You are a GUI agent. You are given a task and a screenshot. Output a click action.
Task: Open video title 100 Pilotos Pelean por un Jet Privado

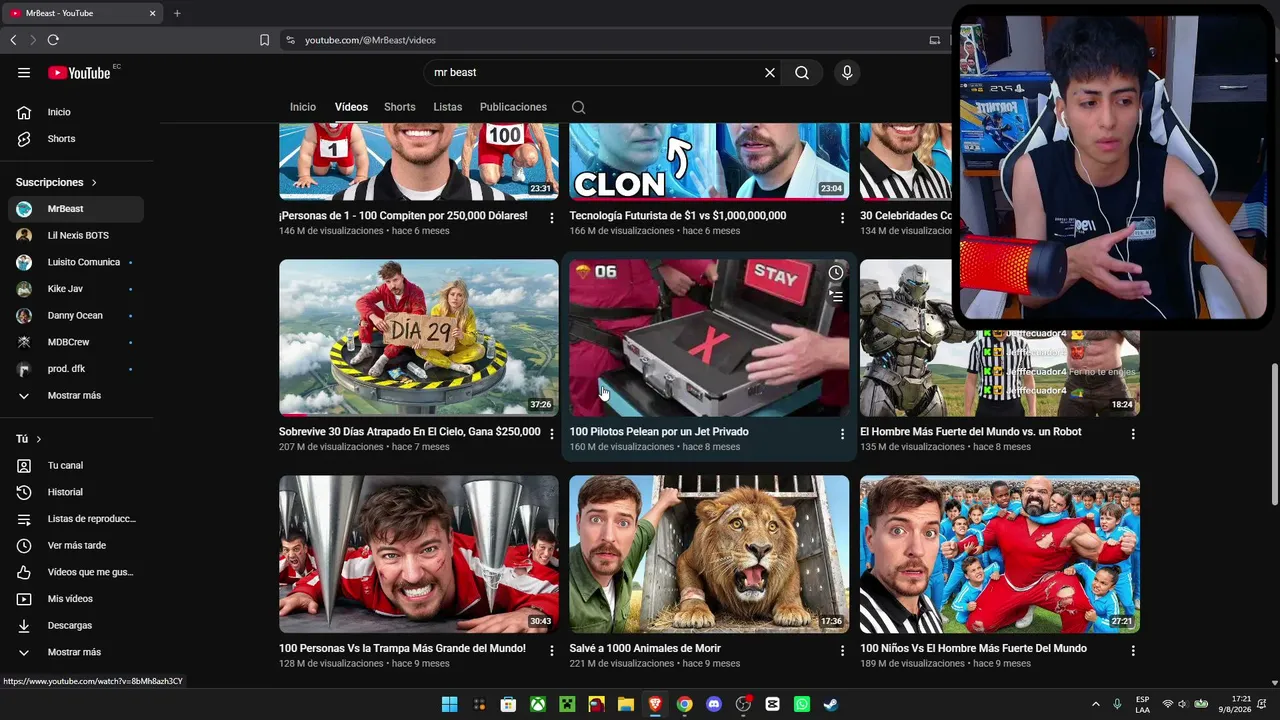click(x=659, y=432)
